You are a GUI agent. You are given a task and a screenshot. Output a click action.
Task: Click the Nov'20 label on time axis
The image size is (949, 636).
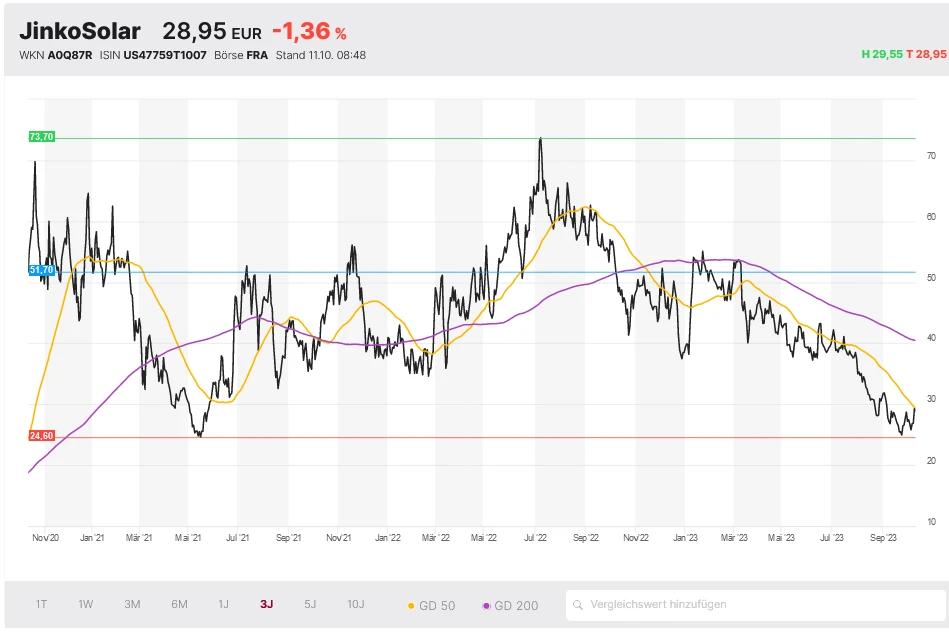pyautogui.click(x=45, y=537)
